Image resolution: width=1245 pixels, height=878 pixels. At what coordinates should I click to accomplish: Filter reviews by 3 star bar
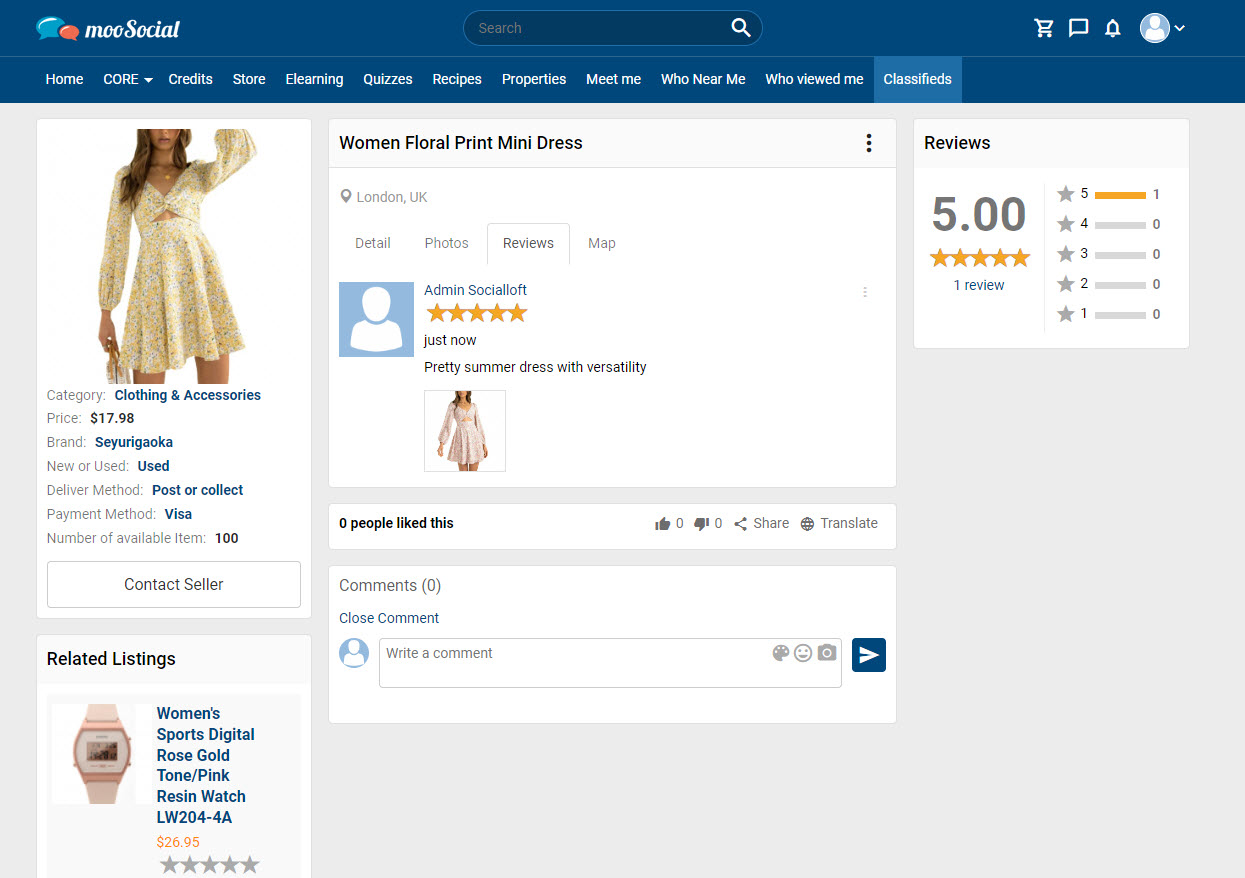[1120, 255]
